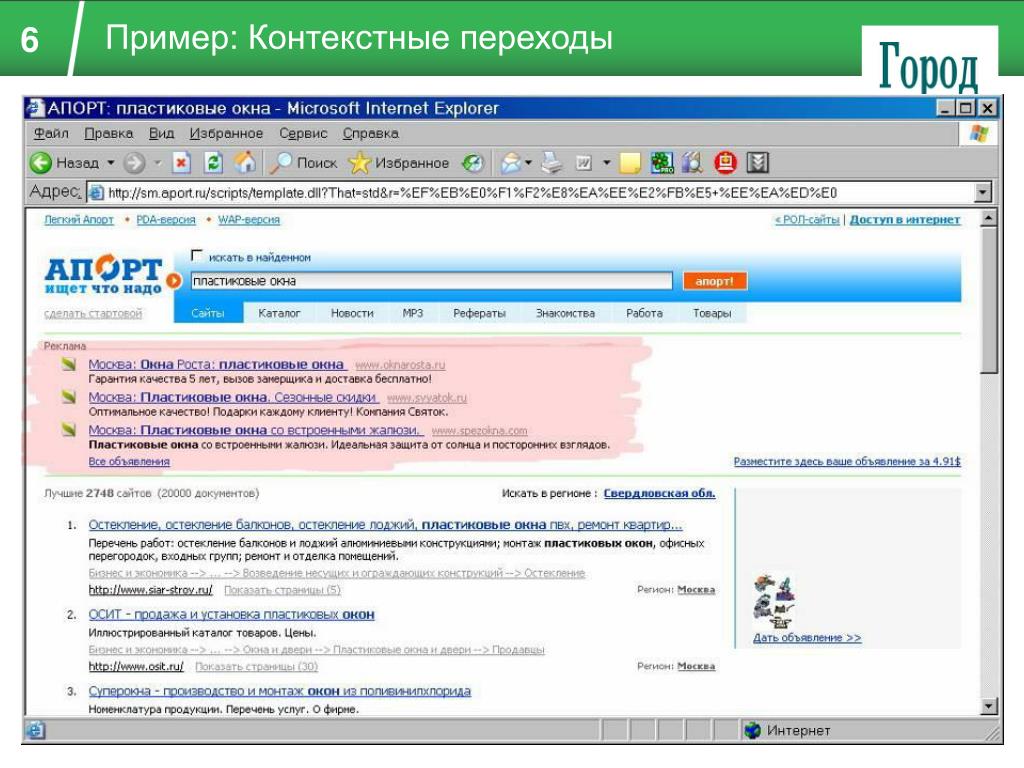Open the http://www.siar-stroy.ru/ link
The image size is (1024, 768).
(150, 590)
